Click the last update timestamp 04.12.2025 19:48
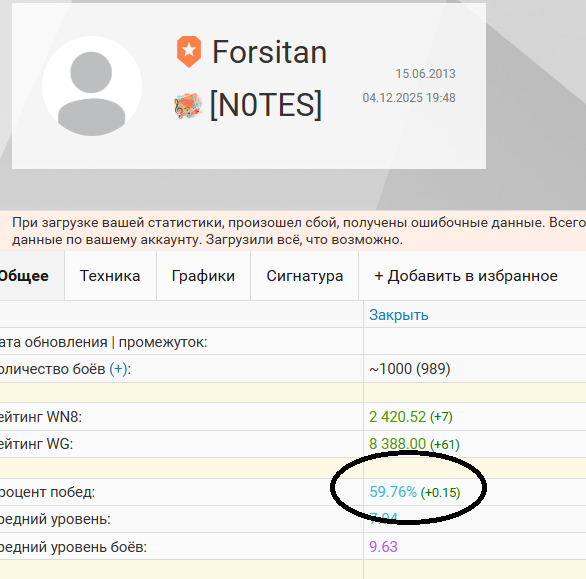Image resolution: width=586 pixels, height=579 pixels. (409, 98)
